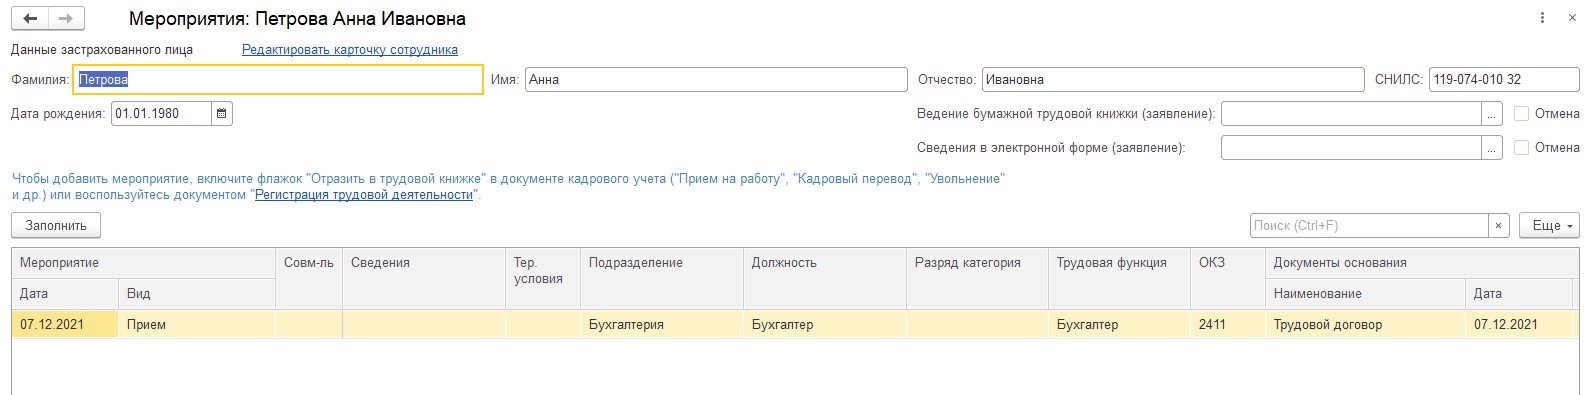
Task: Click the Тер. условия column header
Action: click(x=543, y=278)
